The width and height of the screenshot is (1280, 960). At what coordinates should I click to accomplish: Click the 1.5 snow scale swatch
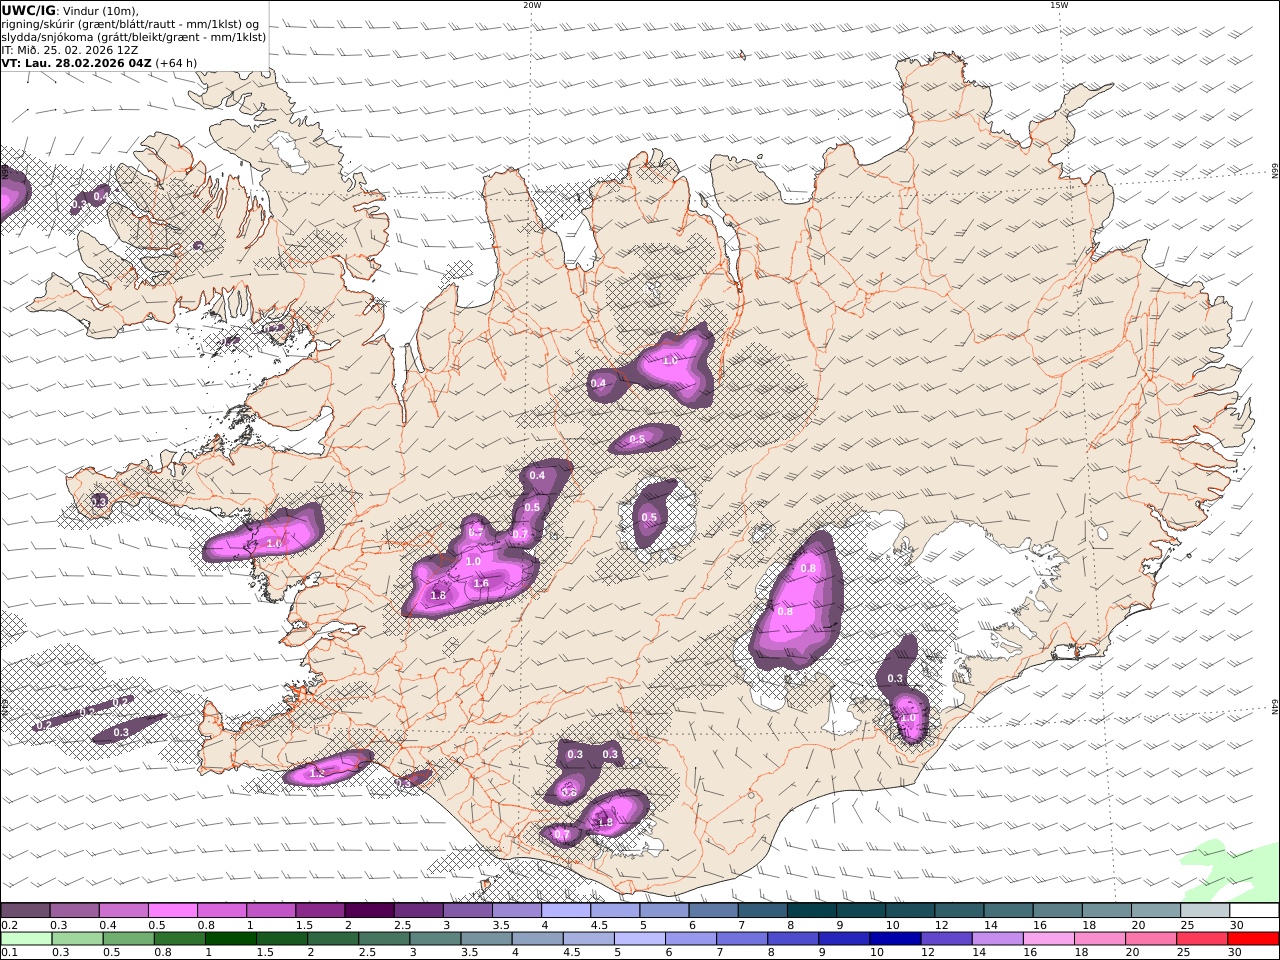pyautogui.click(x=320, y=911)
